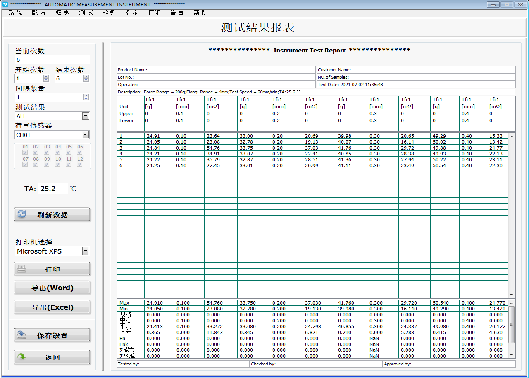Export report with Word button
529x378 pixels.
[52, 288]
